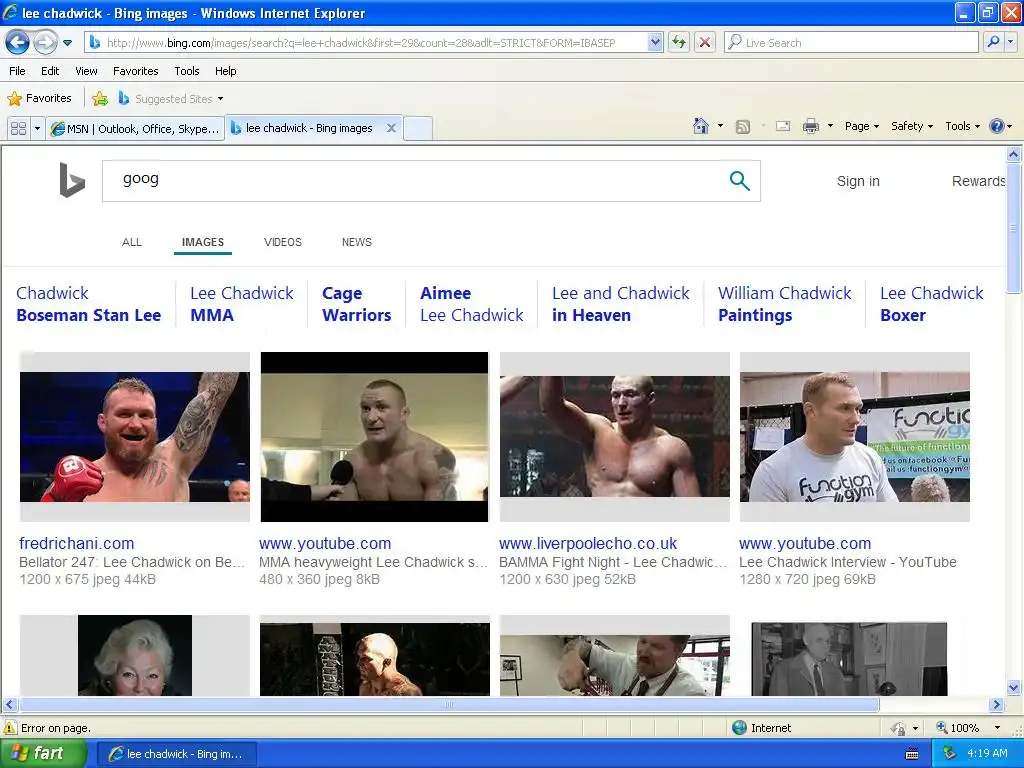Screen dimensions: 1024x768
Task: Open the Suggested Sites dropdown
Action: [171, 99]
